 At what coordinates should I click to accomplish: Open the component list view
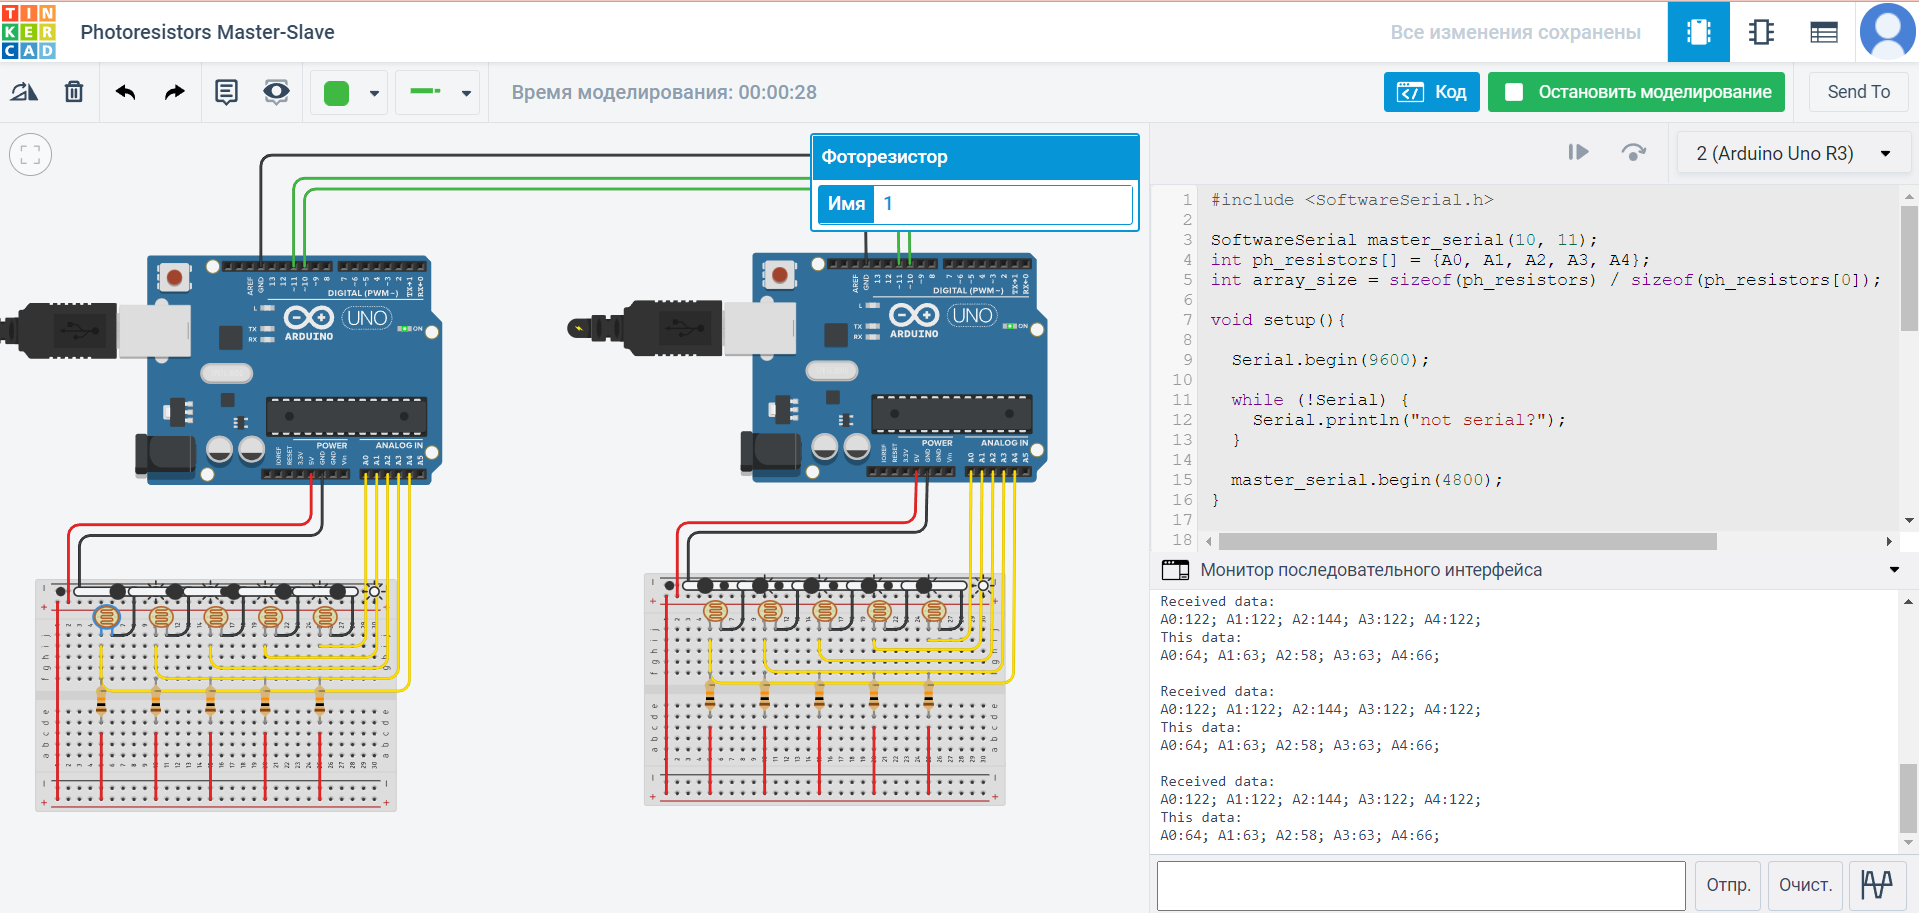click(1823, 31)
